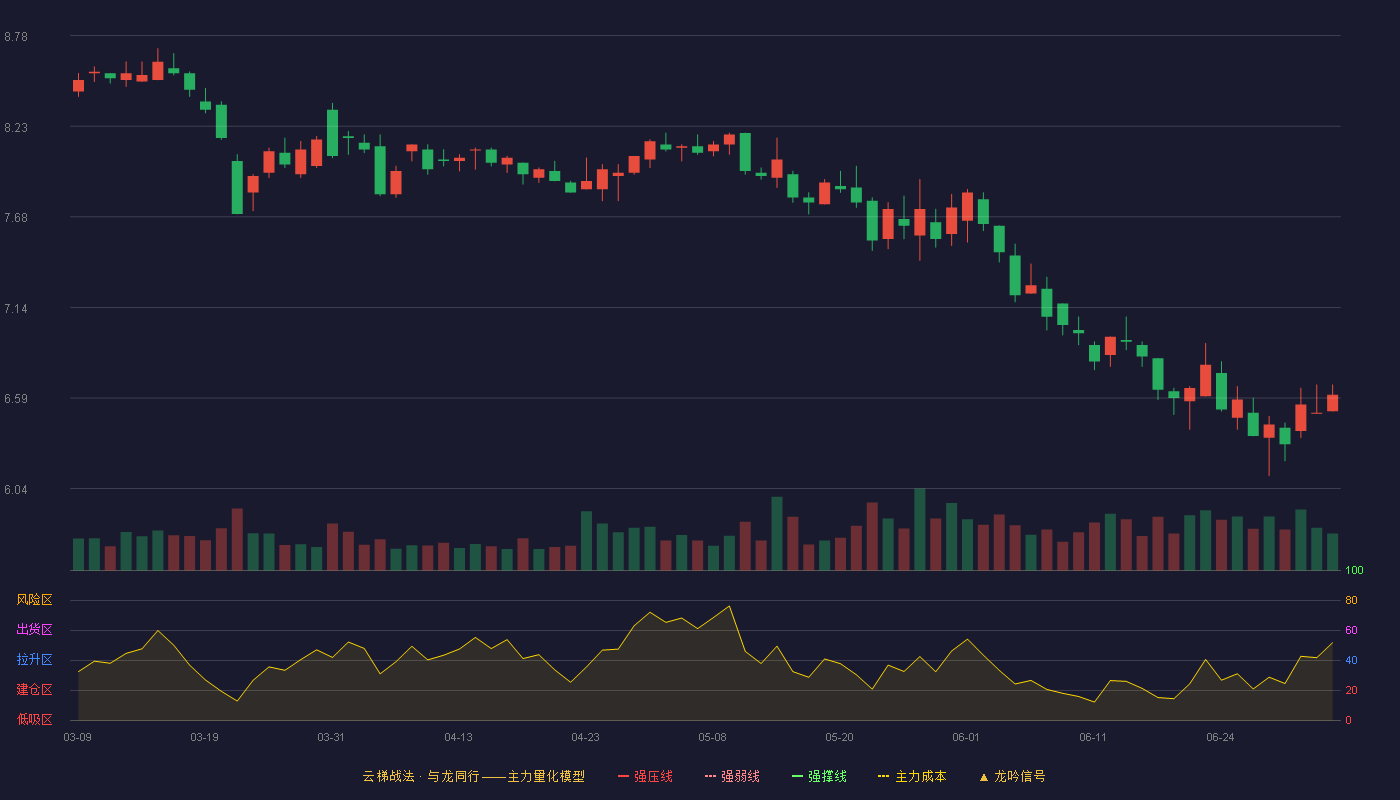Toggle the 龙吟信号 triangle legend item
The height and width of the screenshot is (800, 1400).
pos(1012,776)
